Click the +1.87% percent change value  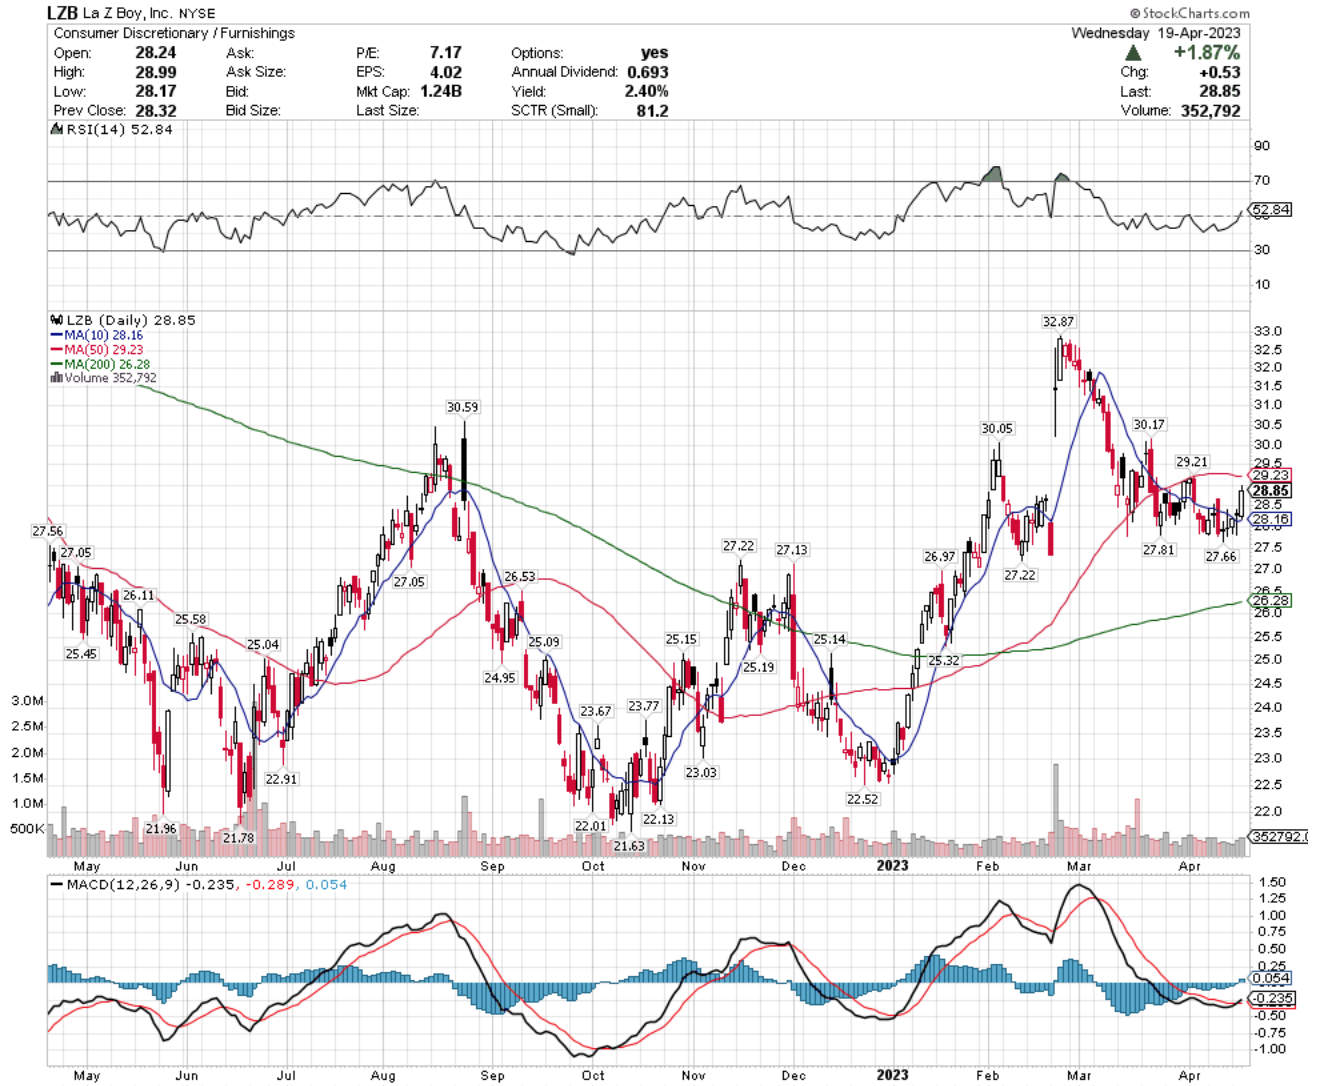tap(1207, 52)
